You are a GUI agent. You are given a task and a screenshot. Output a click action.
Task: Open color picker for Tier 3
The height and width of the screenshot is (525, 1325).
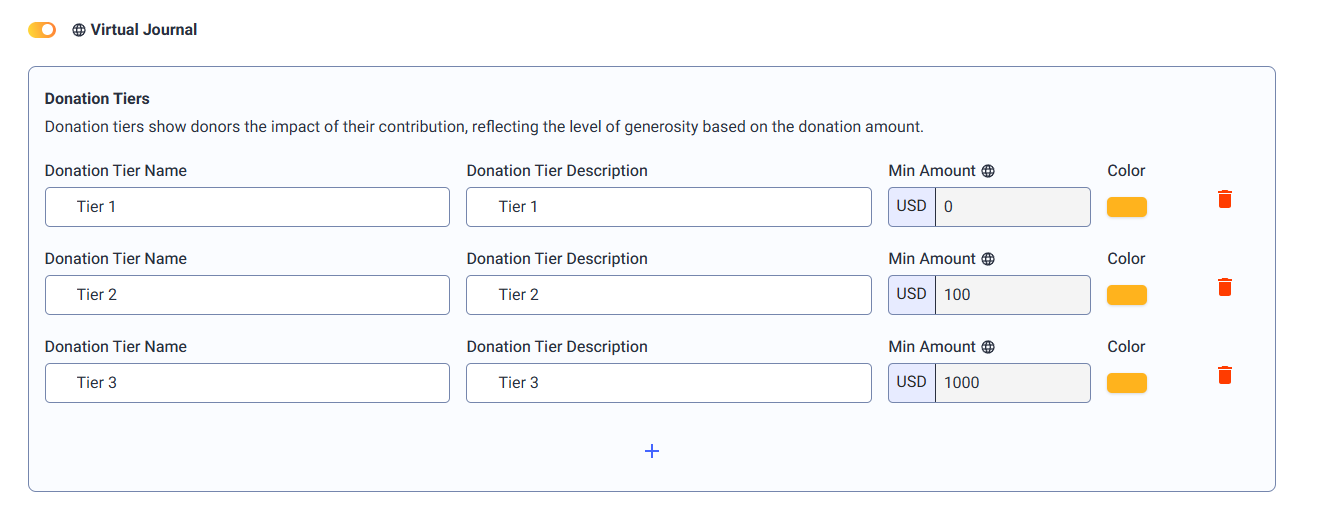[1127, 383]
